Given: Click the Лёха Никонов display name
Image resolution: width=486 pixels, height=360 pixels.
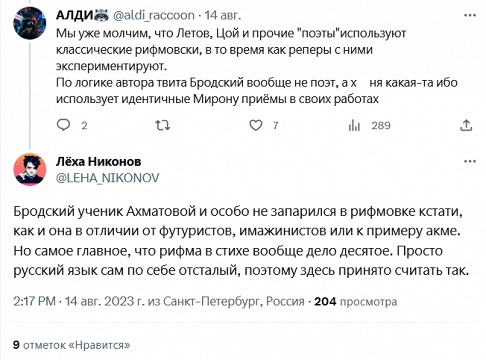Looking at the screenshot, I should click(x=98, y=162).
